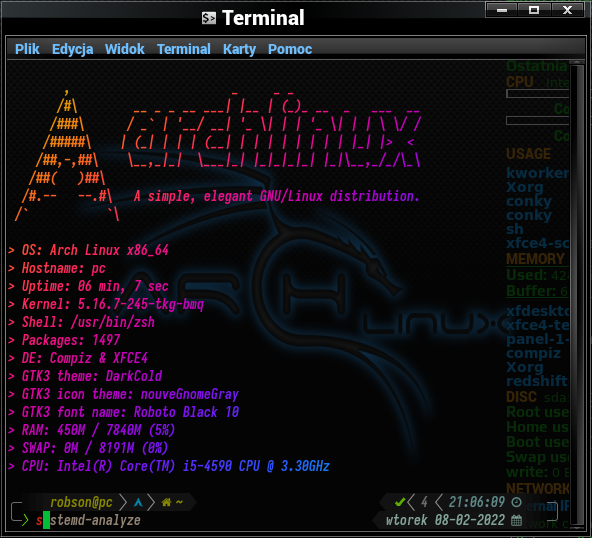Click the Hostname: pc line
Viewport: 592px width, 538px height.
[x=57, y=268]
